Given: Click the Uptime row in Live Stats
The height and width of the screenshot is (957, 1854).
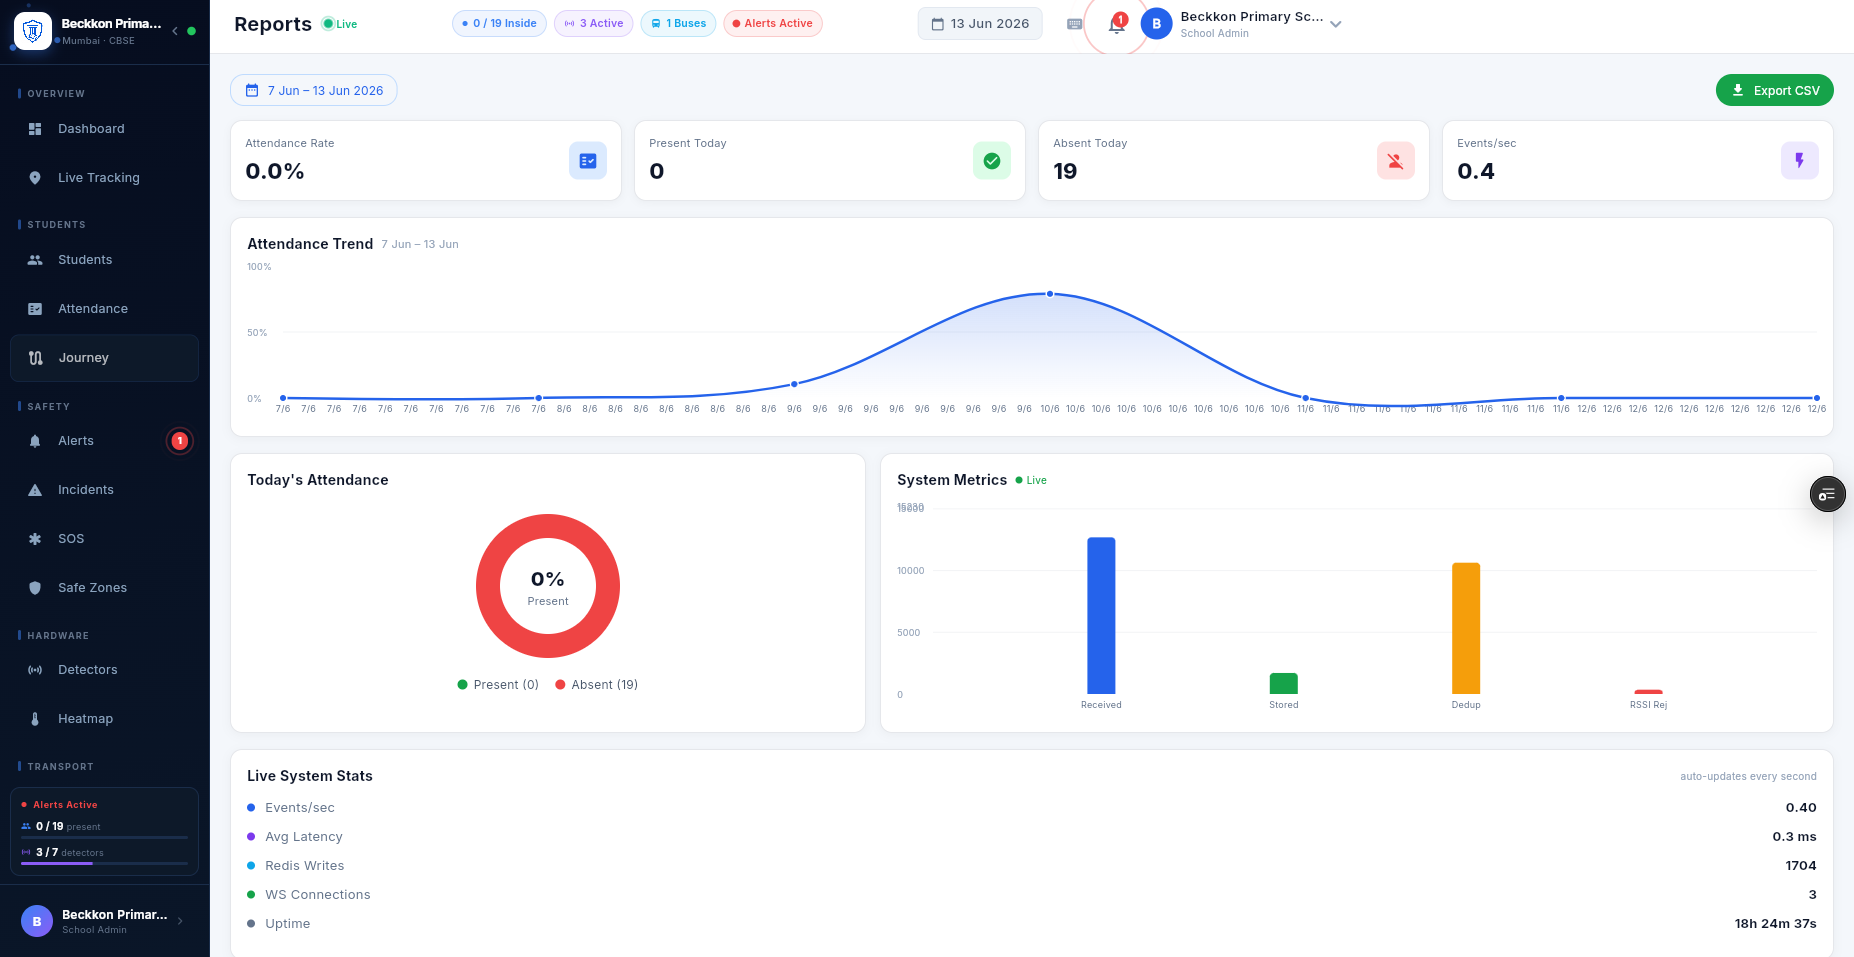Looking at the screenshot, I should click(1032, 924).
